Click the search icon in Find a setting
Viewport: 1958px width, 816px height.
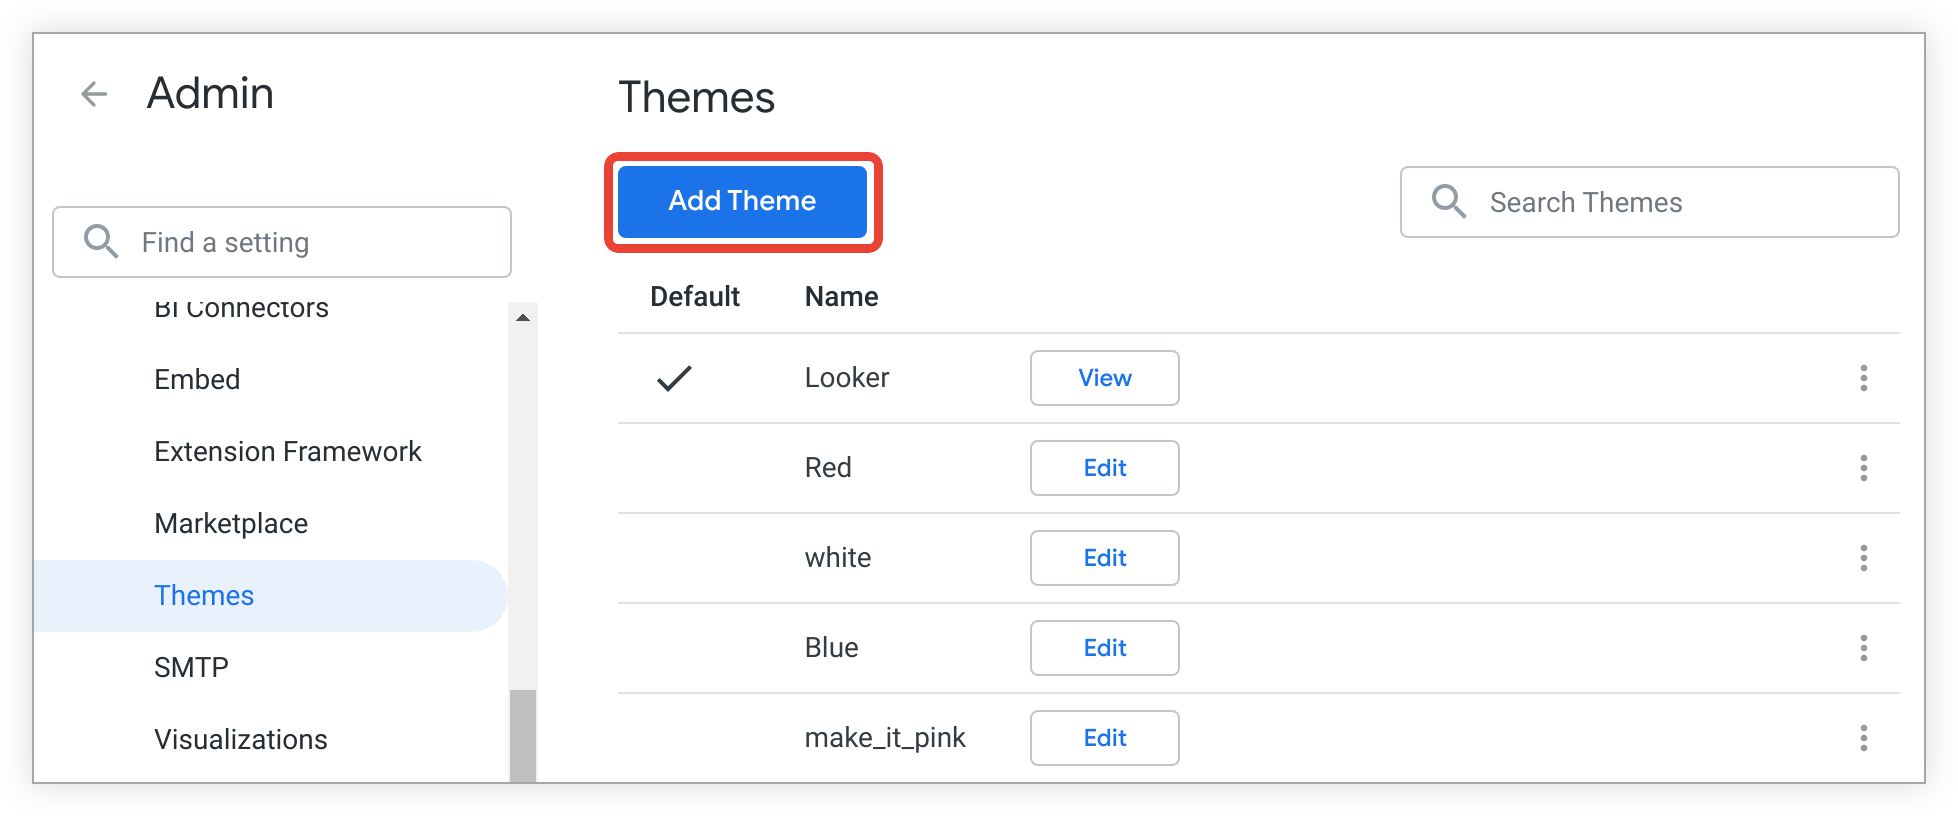[x=100, y=241]
